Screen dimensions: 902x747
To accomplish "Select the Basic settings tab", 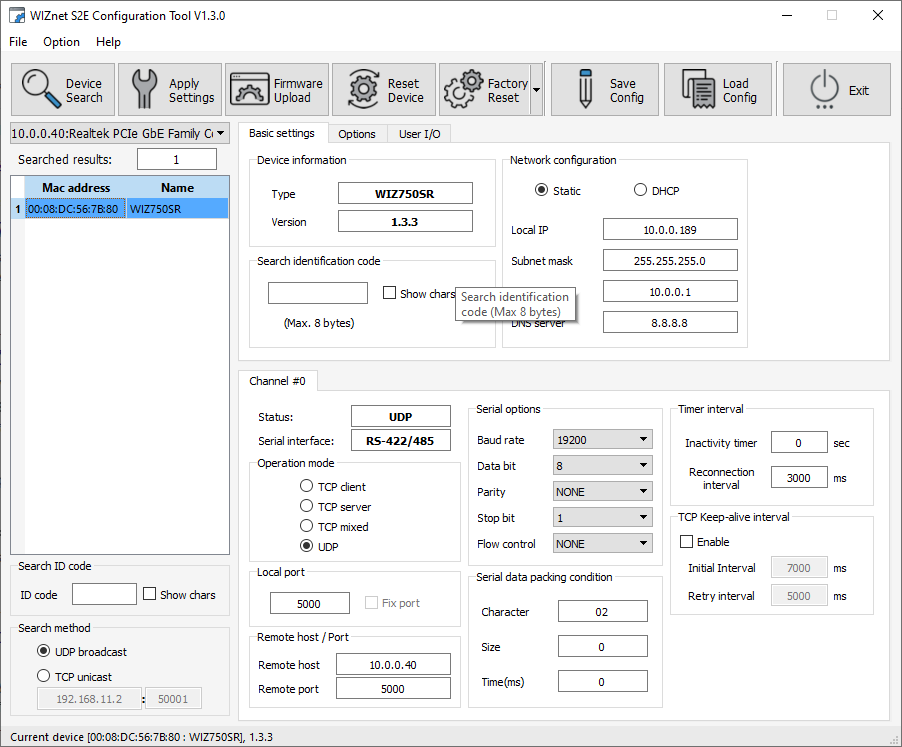I will (x=282, y=133).
